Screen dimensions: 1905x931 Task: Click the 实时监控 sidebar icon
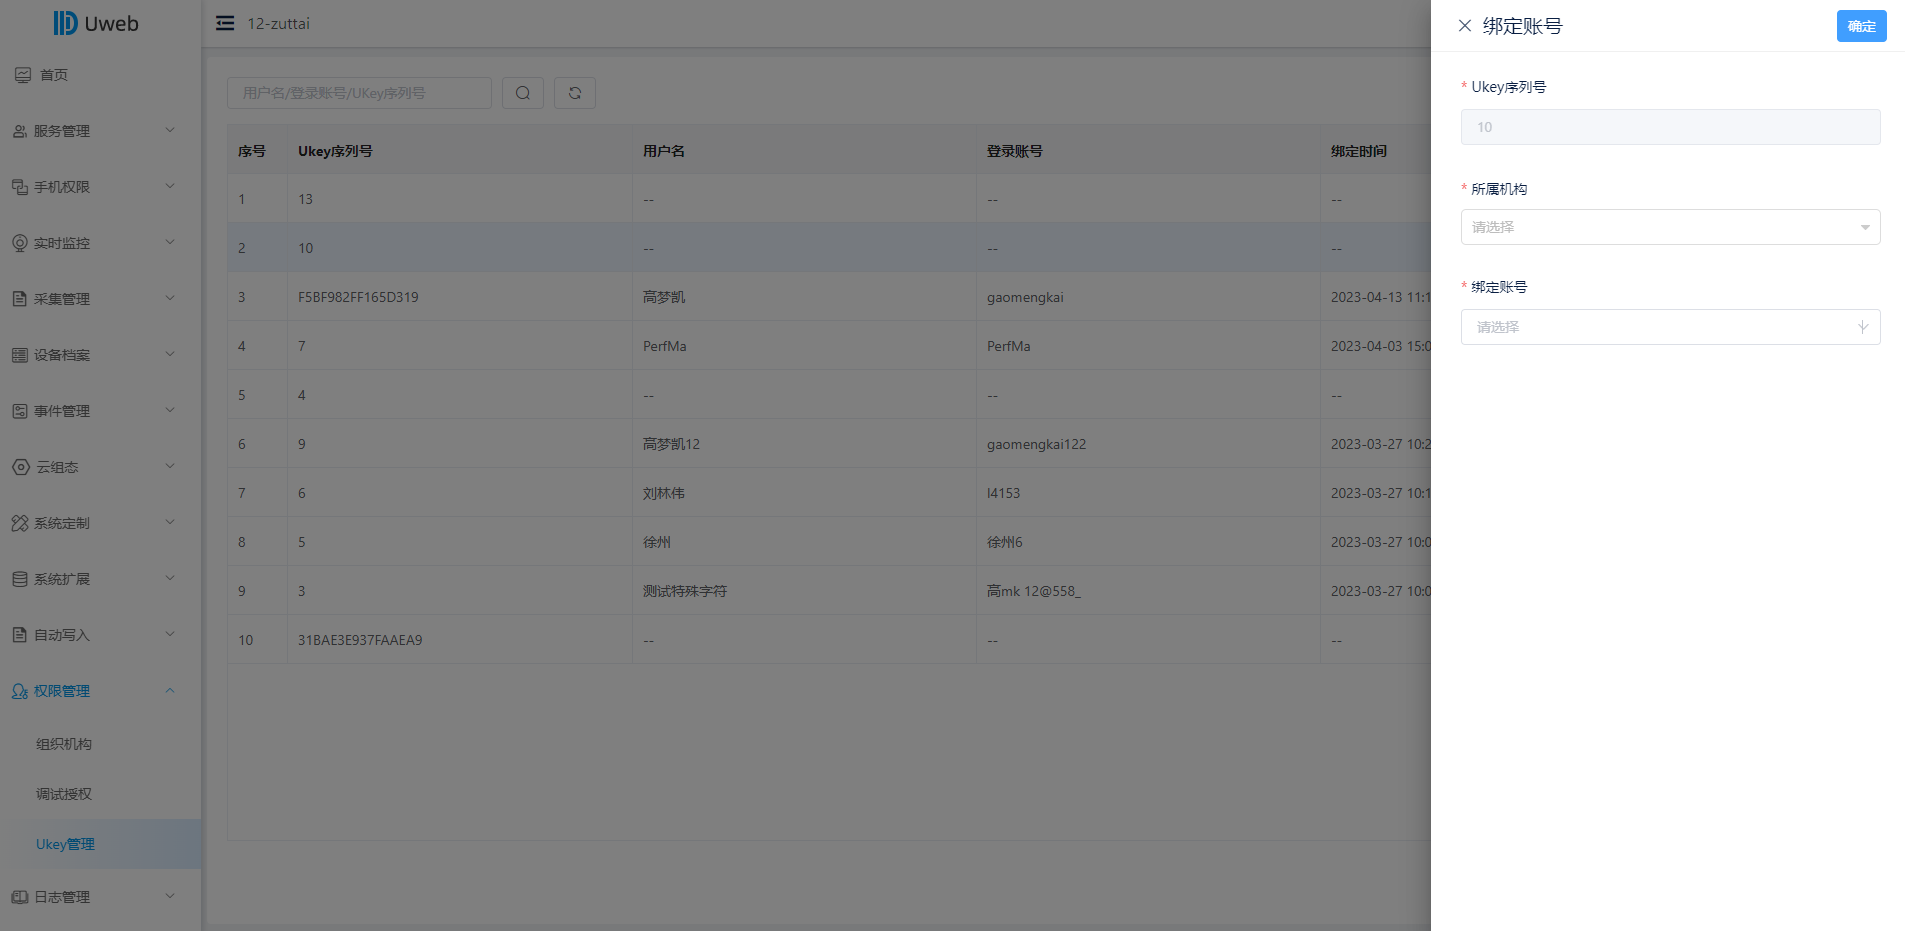20,243
